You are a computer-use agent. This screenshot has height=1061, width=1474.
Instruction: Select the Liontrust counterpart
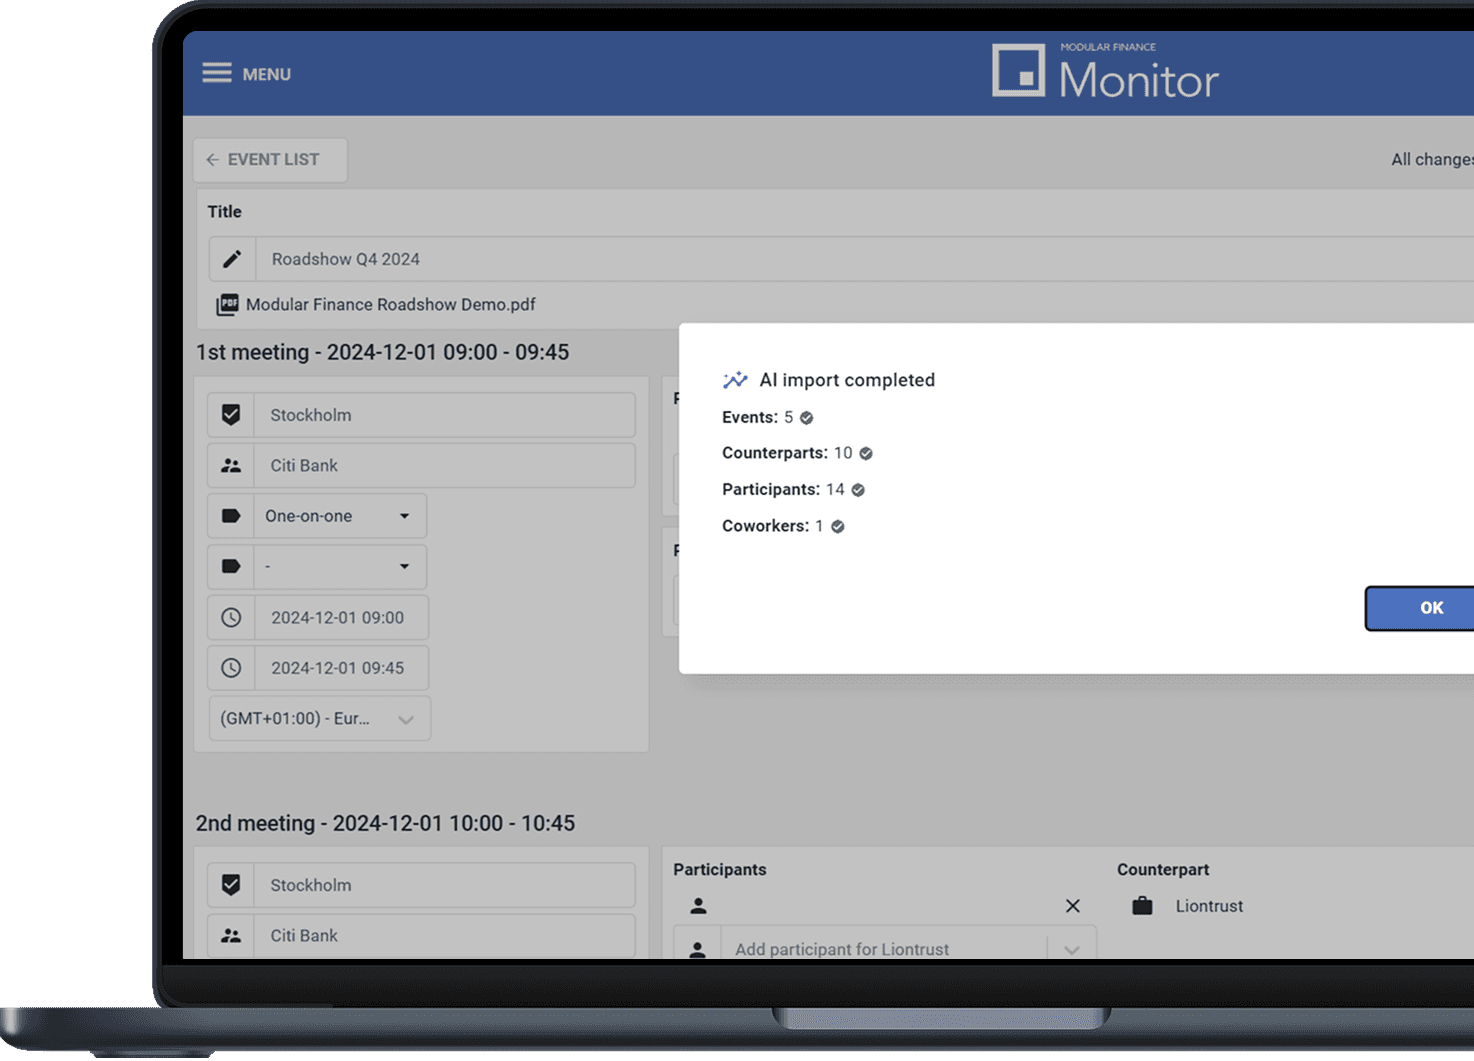pos(1209,906)
